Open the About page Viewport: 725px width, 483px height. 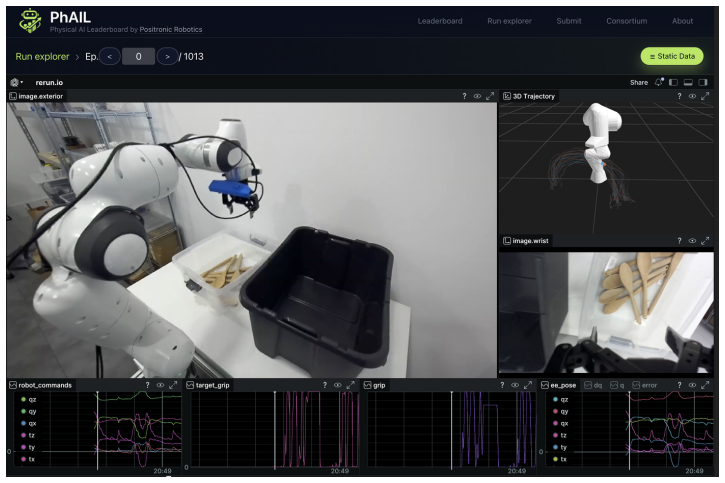[682, 21]
